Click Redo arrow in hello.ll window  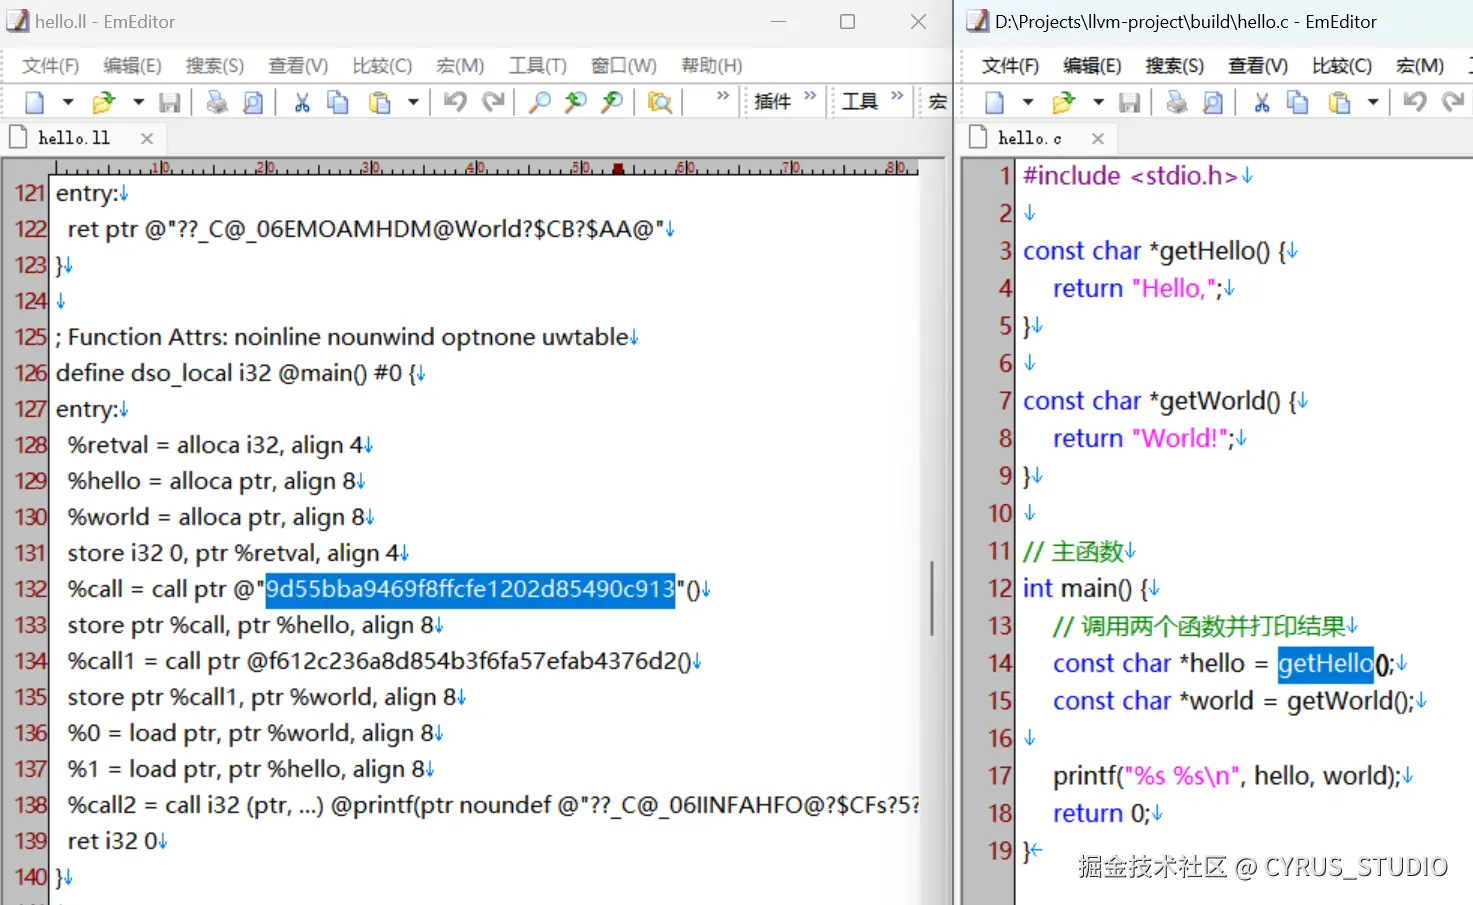493,101
